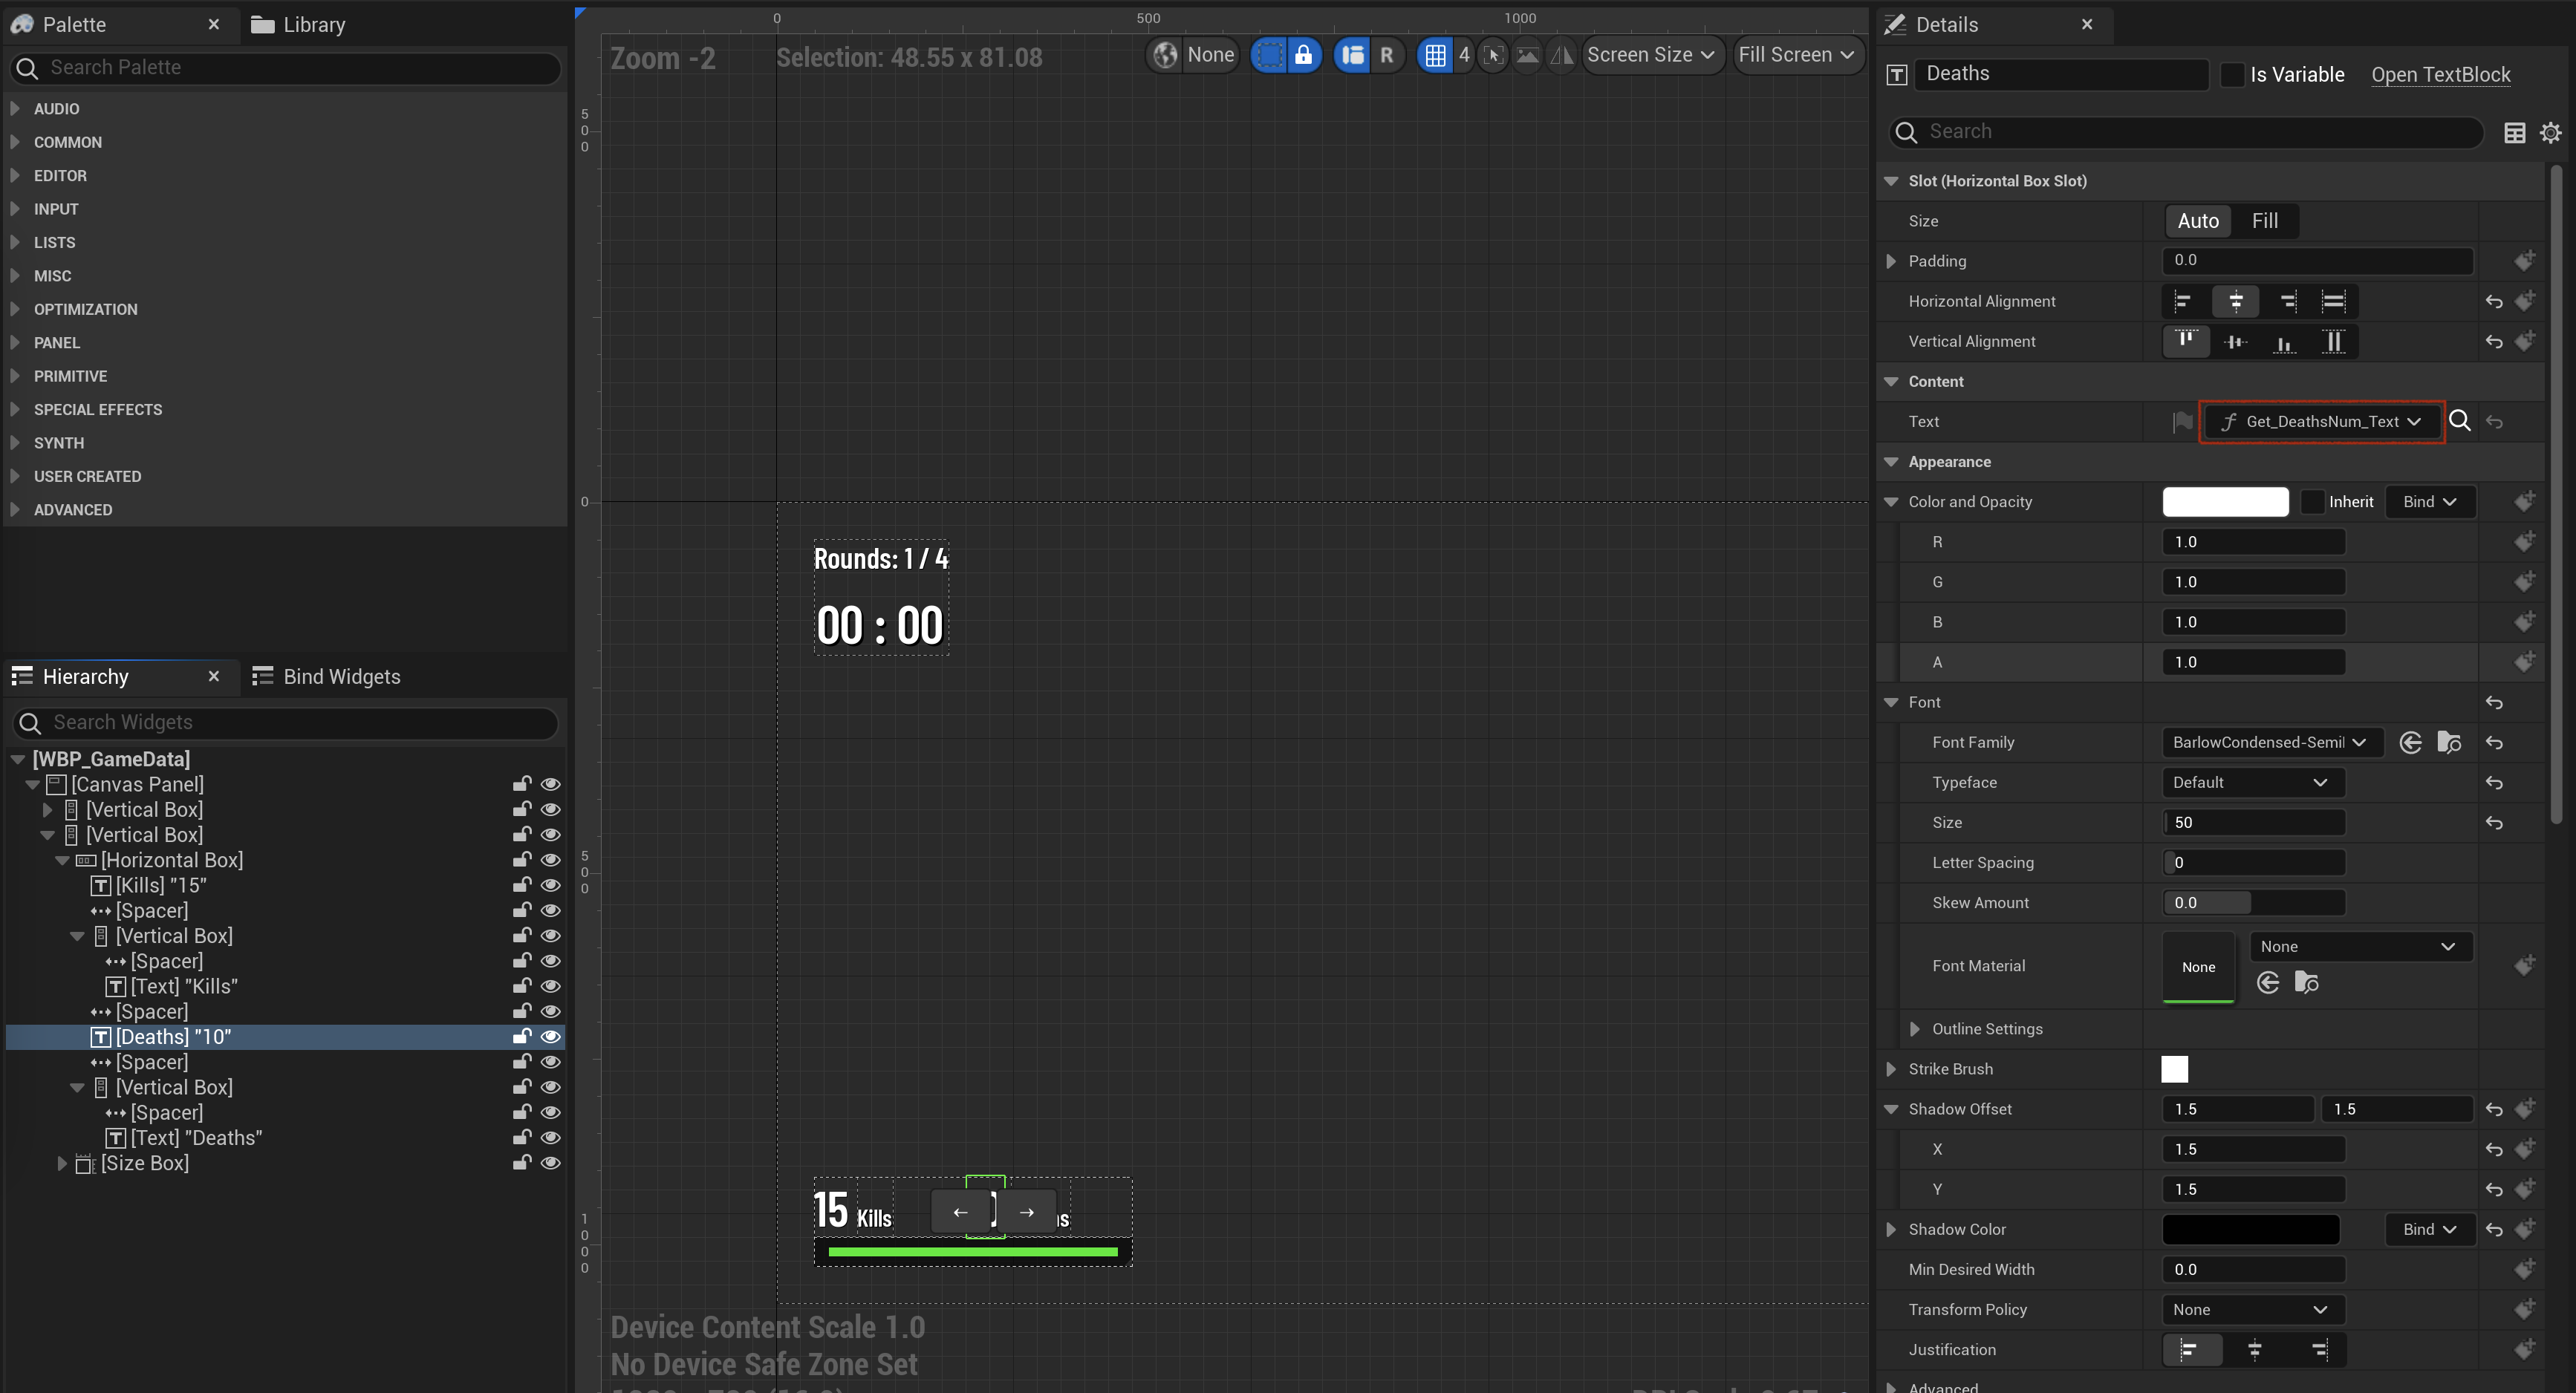Click the preview background image icon
The width and height of the screenshot is (2576, 1393).
[x=1527, y=55]
